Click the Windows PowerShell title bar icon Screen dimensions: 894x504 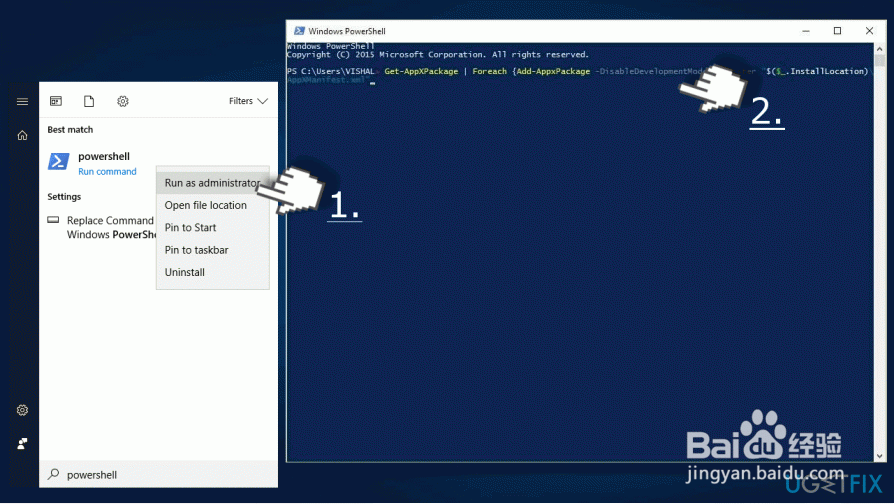tap(299, 31)
